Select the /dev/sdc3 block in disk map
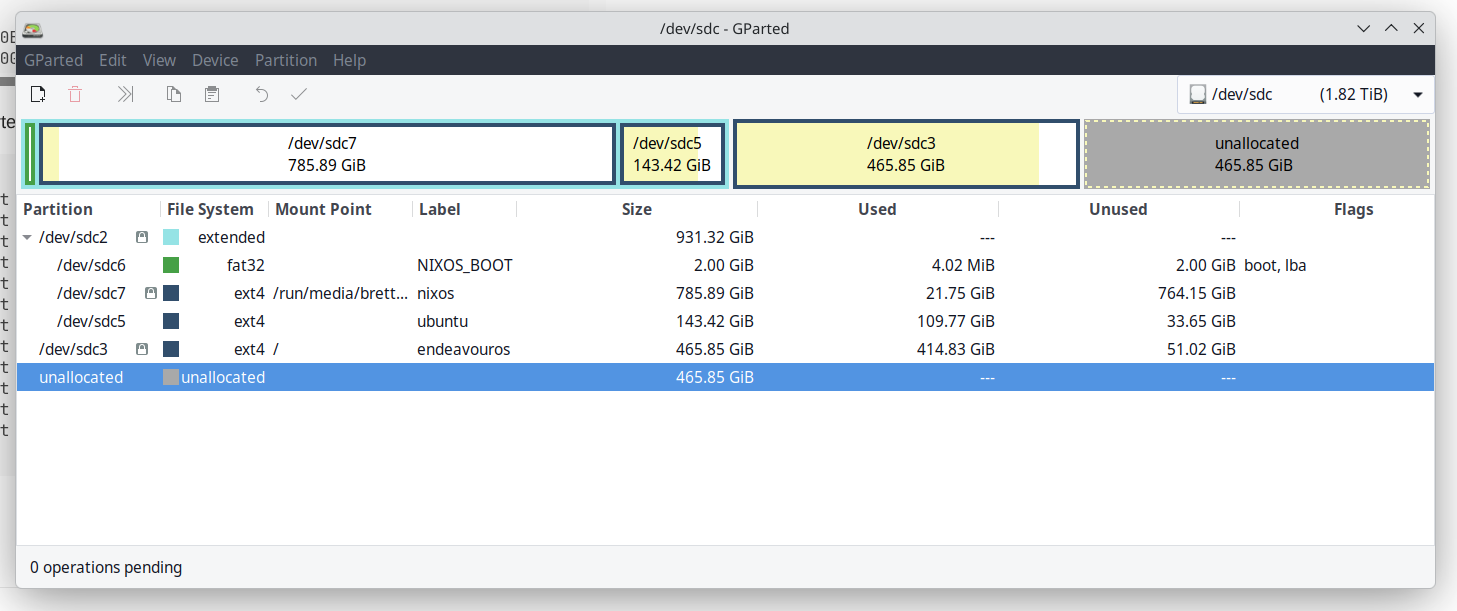 pyautogui.click(x=905, y=154)
